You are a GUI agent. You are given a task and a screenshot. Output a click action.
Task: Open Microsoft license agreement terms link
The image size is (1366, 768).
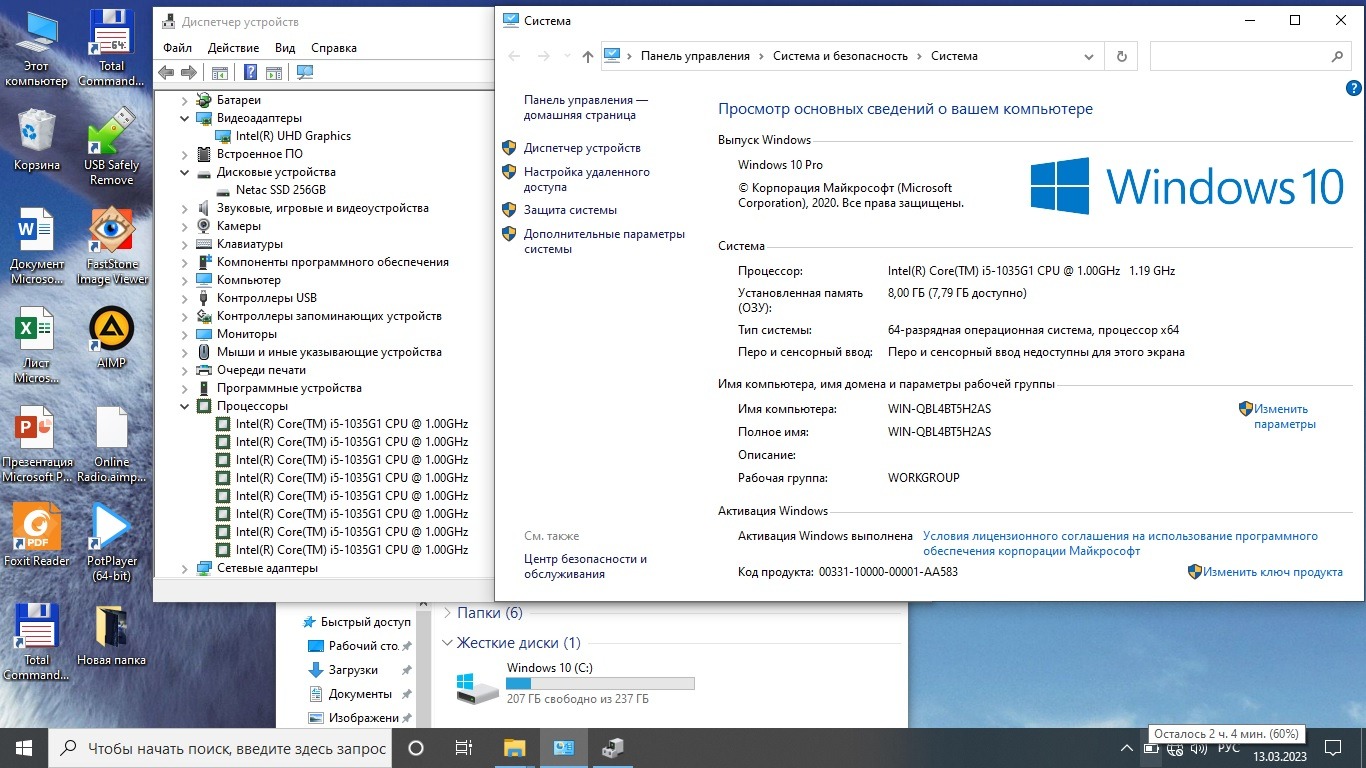tap(1120, 544)
